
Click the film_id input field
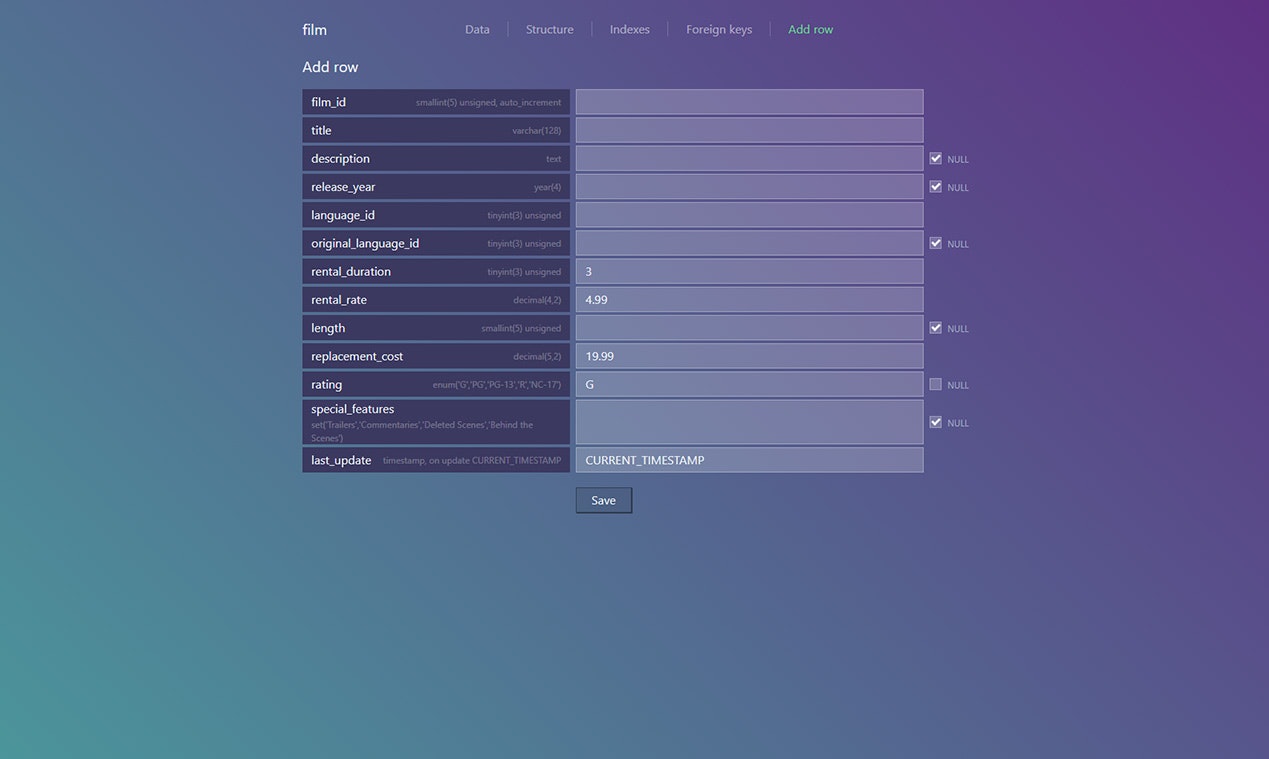[x=749, y=102]
